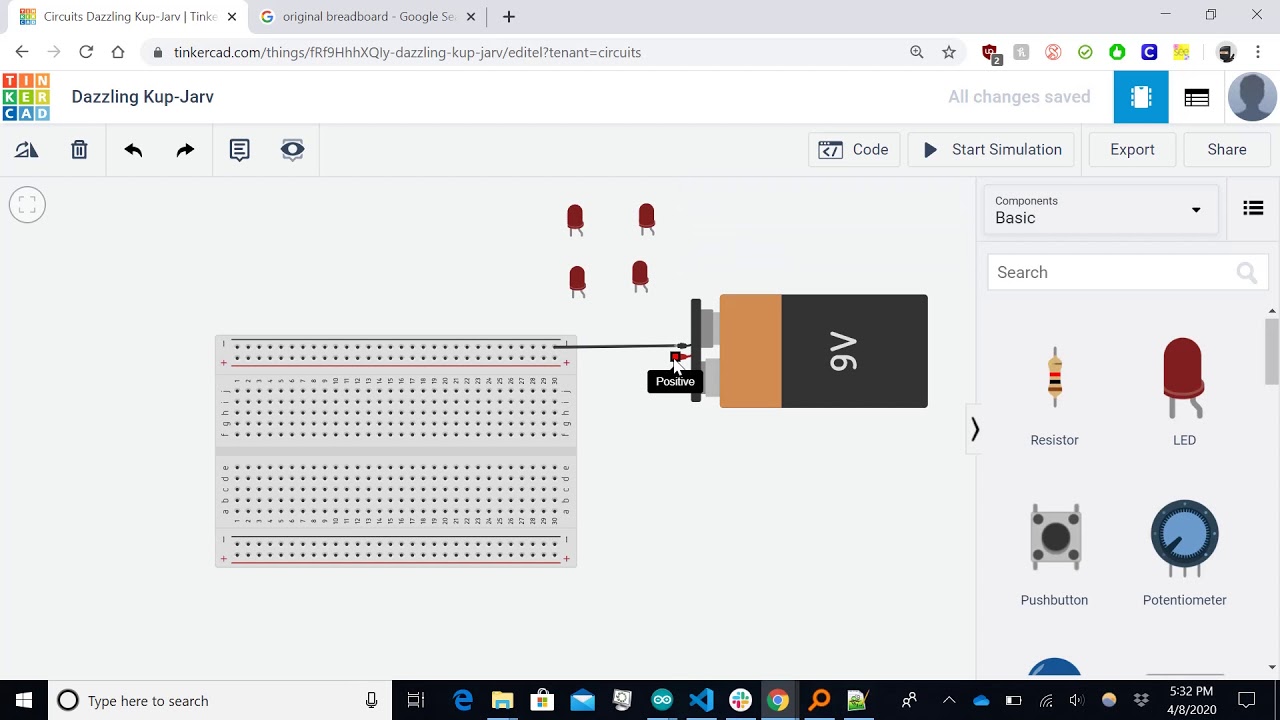The image size is (1280, 720).
Task: Redo the last action
Action: (x=185, y=150)
